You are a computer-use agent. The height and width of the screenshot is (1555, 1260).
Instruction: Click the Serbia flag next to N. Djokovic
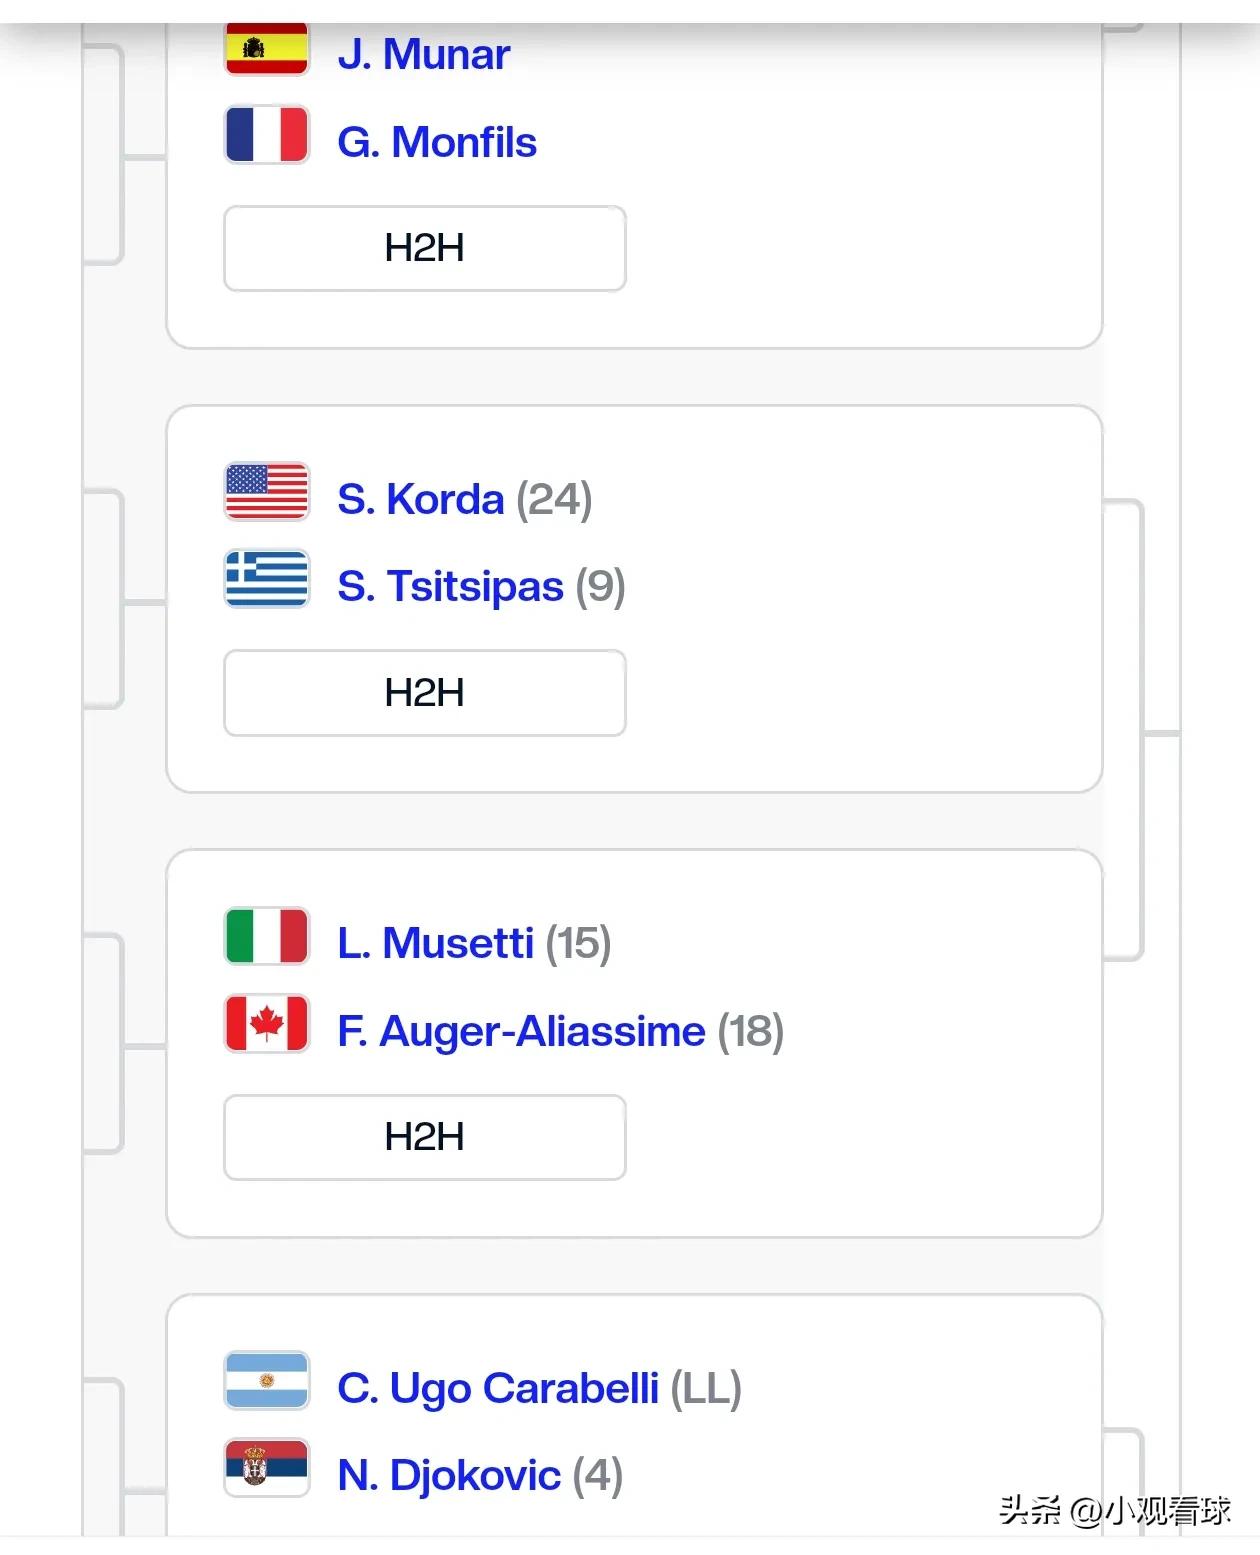point(266,1468)
